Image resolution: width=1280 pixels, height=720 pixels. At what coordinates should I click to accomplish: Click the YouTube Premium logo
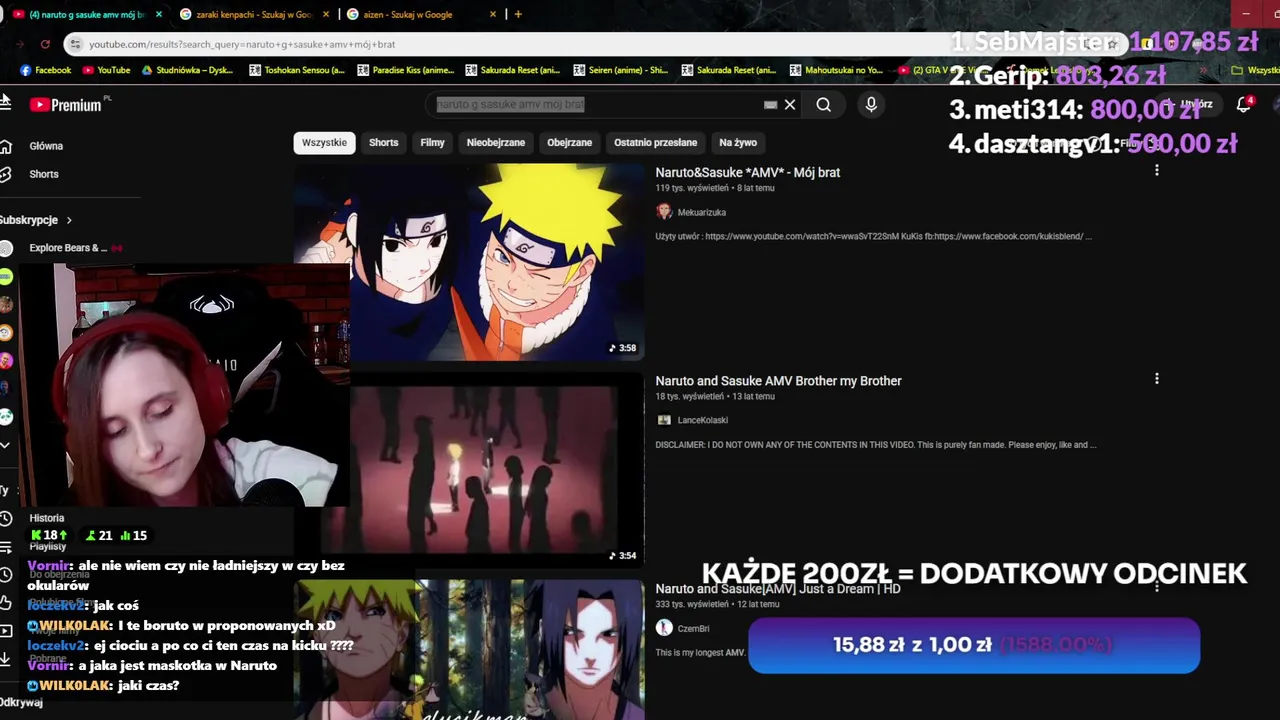(x=67, y=105)
